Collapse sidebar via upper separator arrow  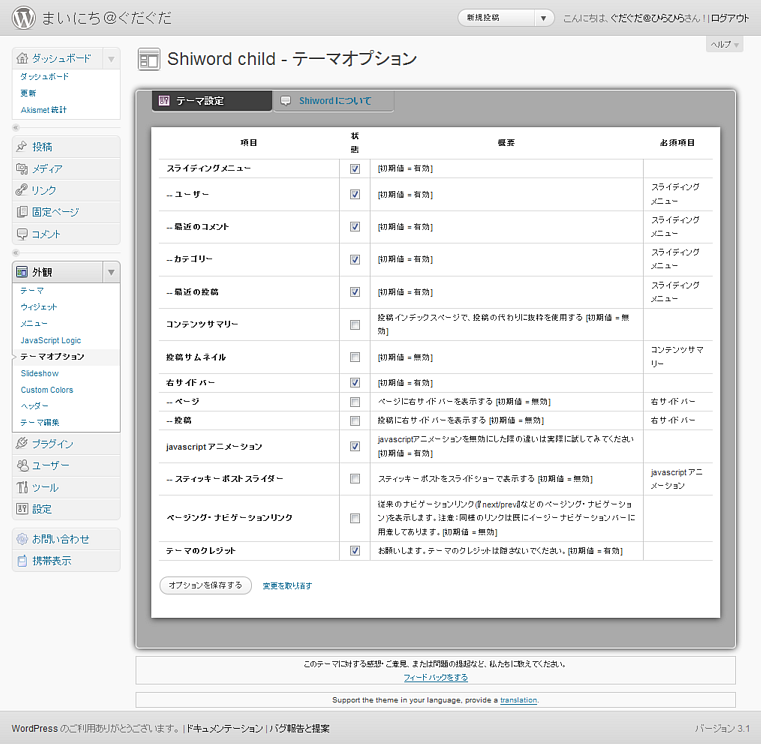16,128
